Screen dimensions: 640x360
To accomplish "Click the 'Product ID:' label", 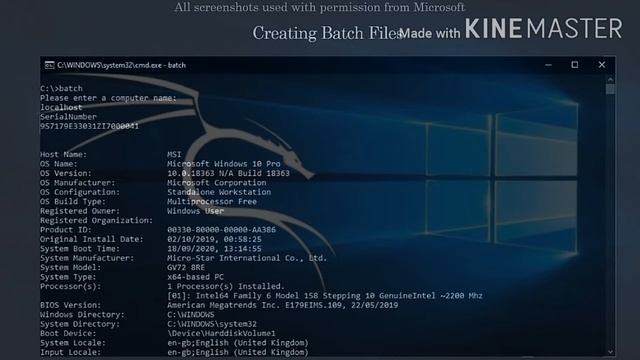I will coord(66,229).
